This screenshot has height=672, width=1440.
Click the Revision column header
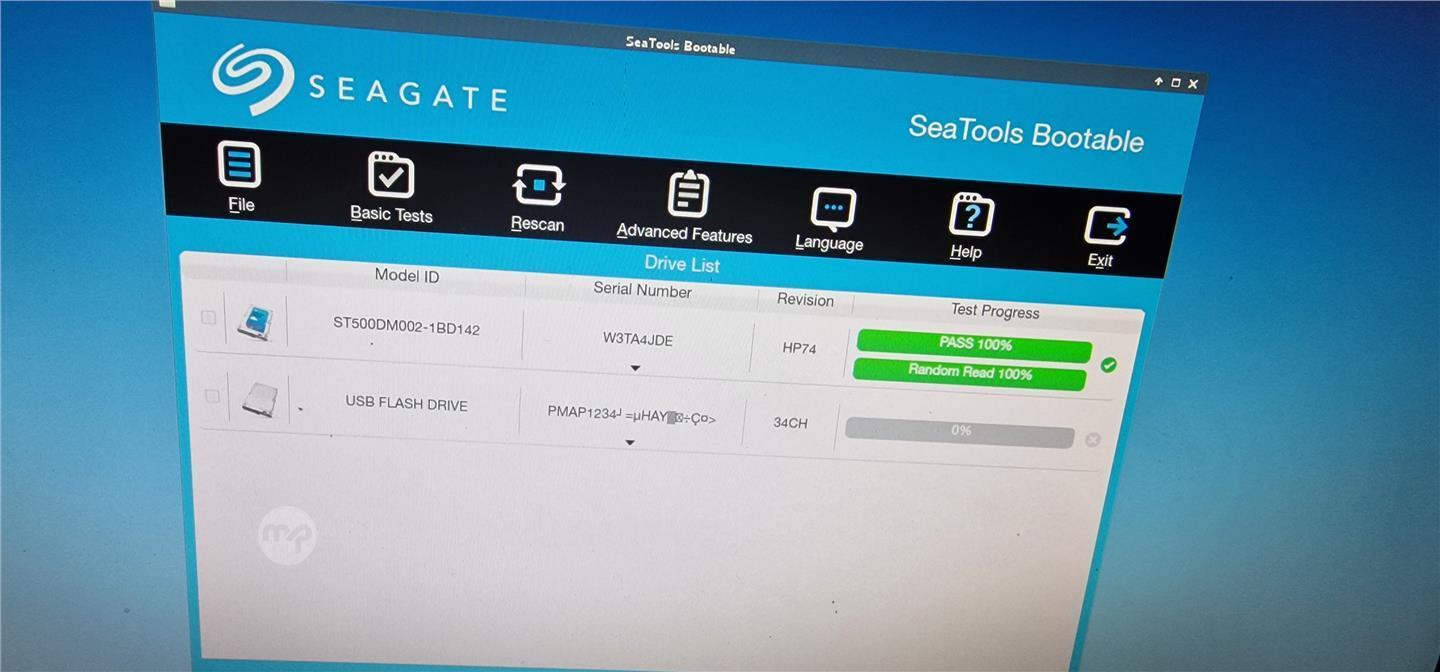[x=805, y=300]
